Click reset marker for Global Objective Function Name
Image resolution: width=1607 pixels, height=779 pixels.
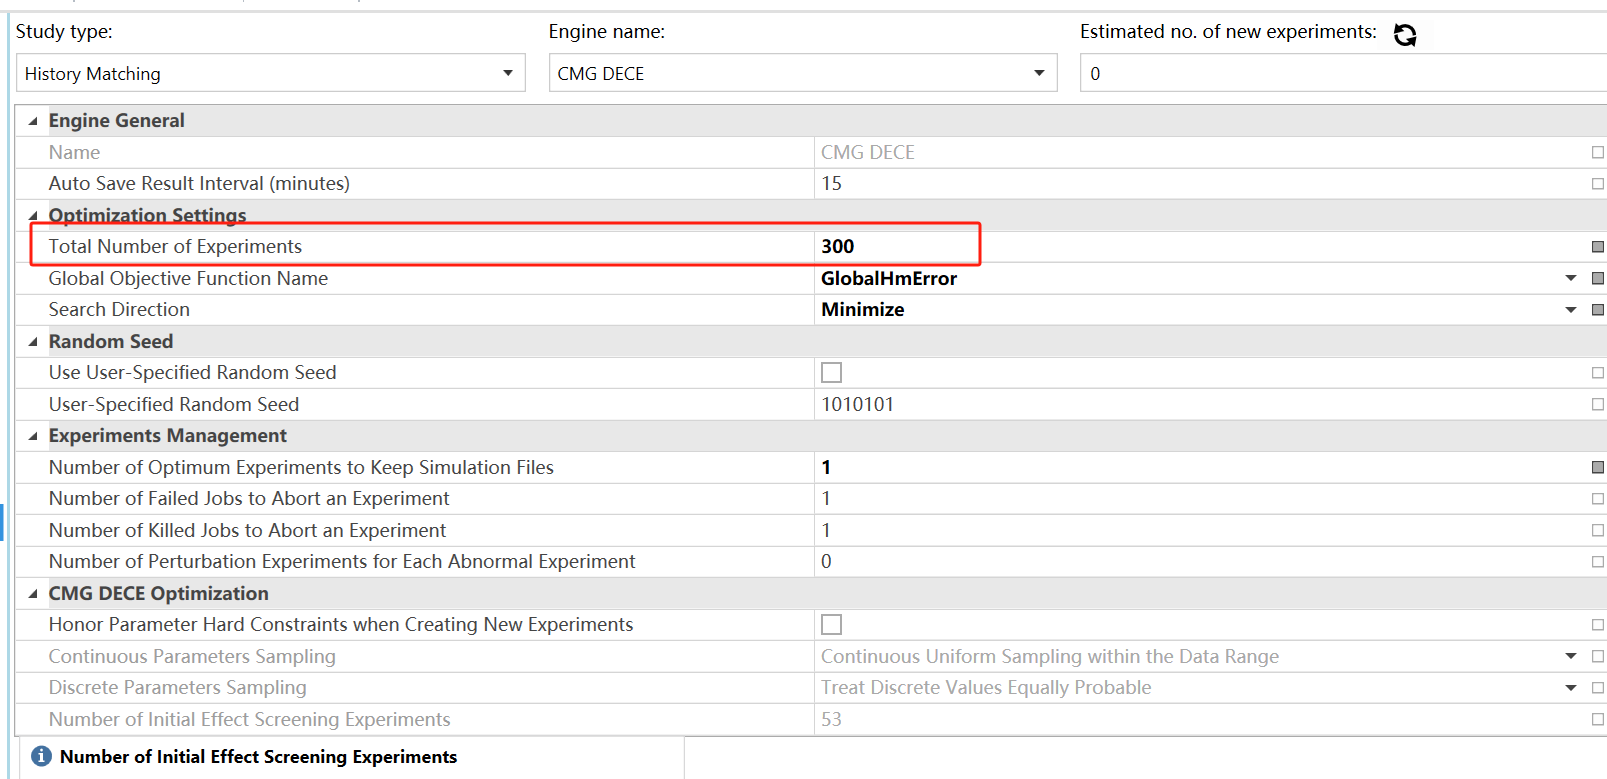point(1597,279)
